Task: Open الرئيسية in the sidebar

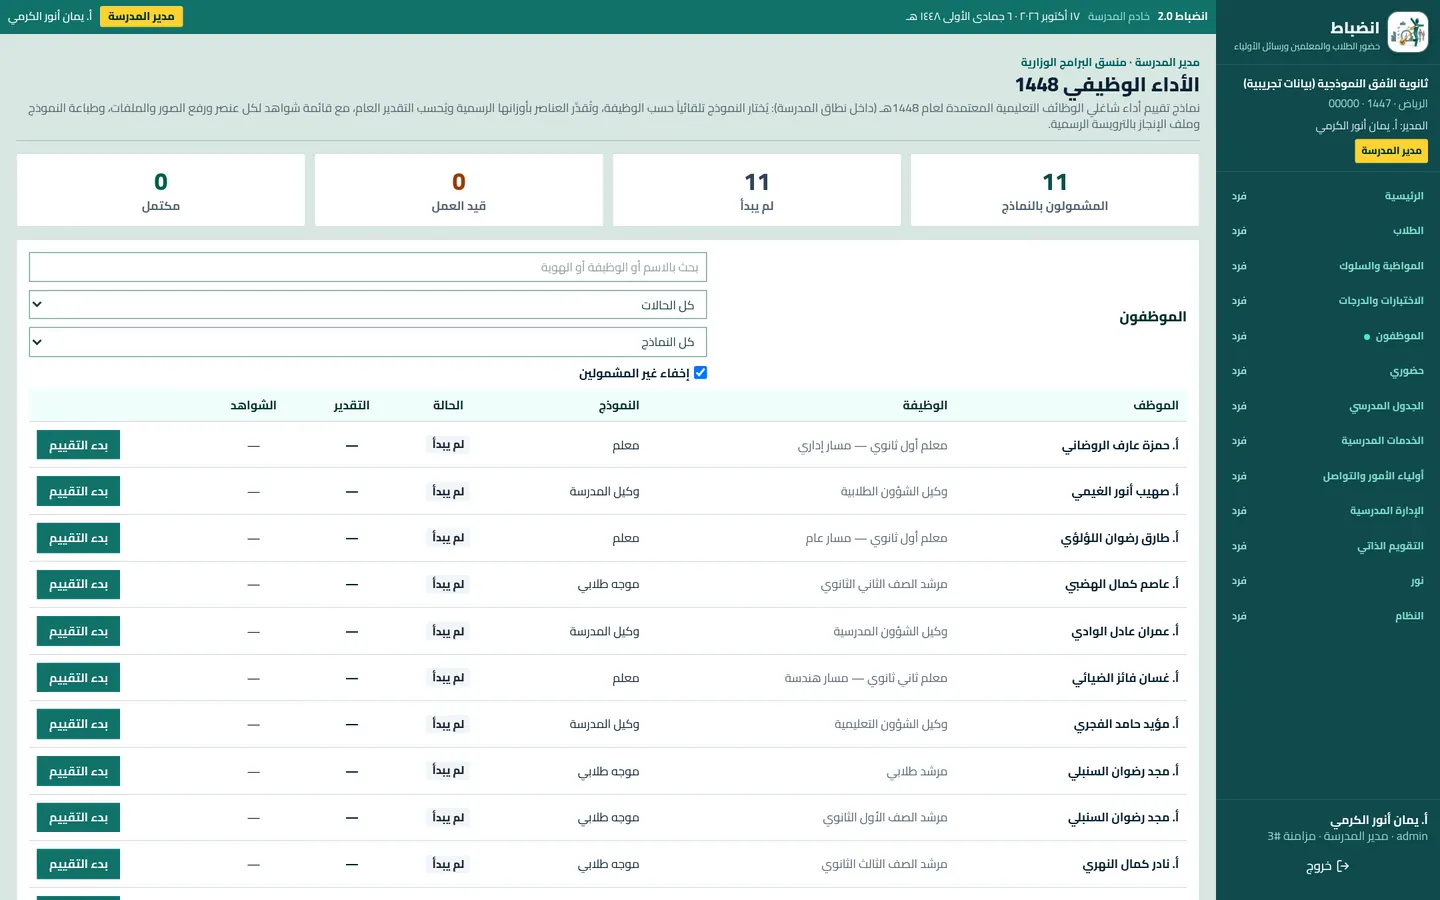Action: [x=1404, y=196]
